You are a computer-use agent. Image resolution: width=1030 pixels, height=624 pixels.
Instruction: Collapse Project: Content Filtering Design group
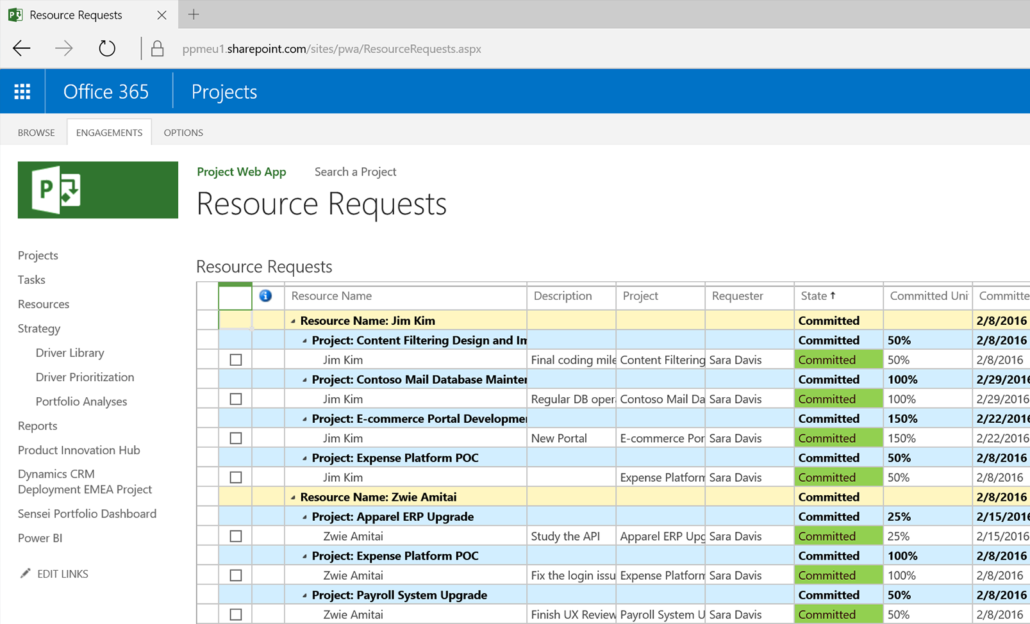pyautogui.click(x=305, y=341)
